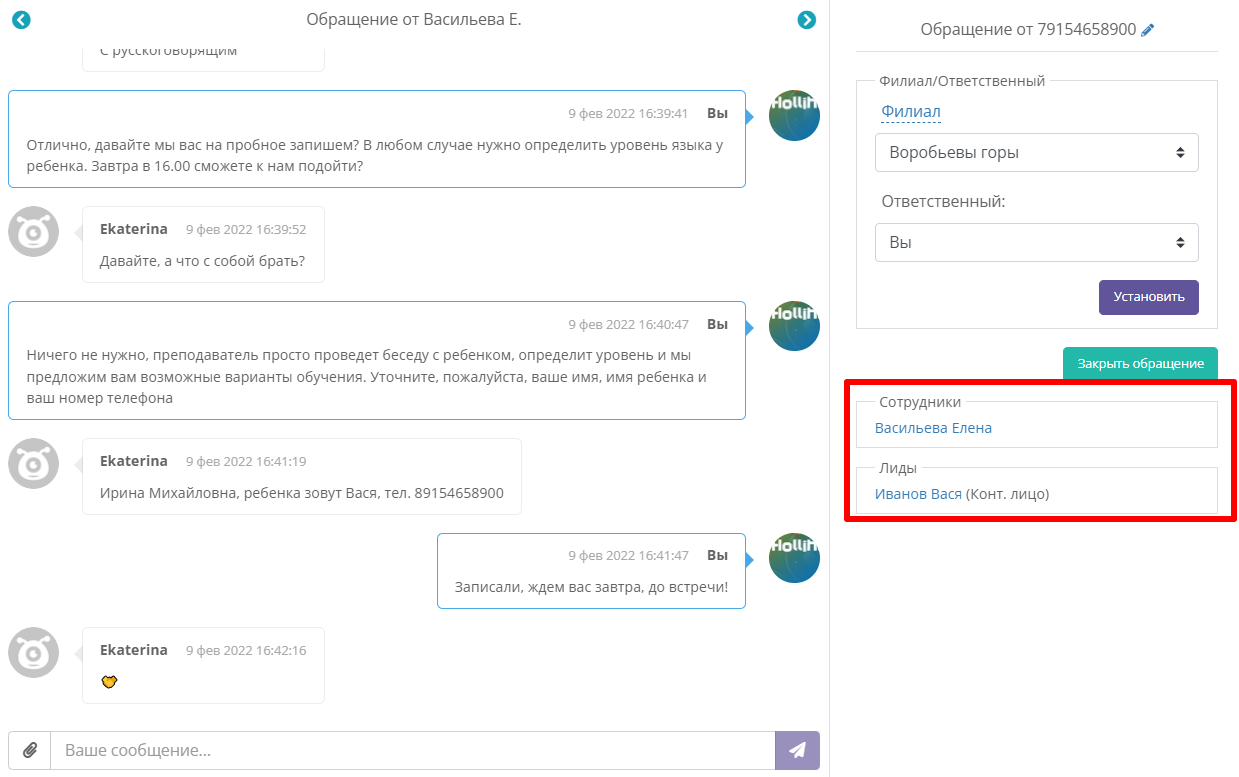Focus the Ваше сообщение input field

[x=412, y=750]
